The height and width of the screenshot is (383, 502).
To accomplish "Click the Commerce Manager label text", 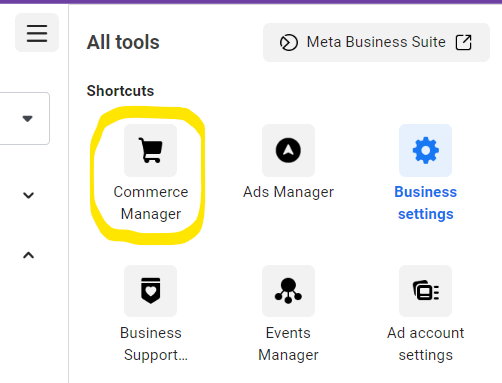I will click(x=151, y=203).
